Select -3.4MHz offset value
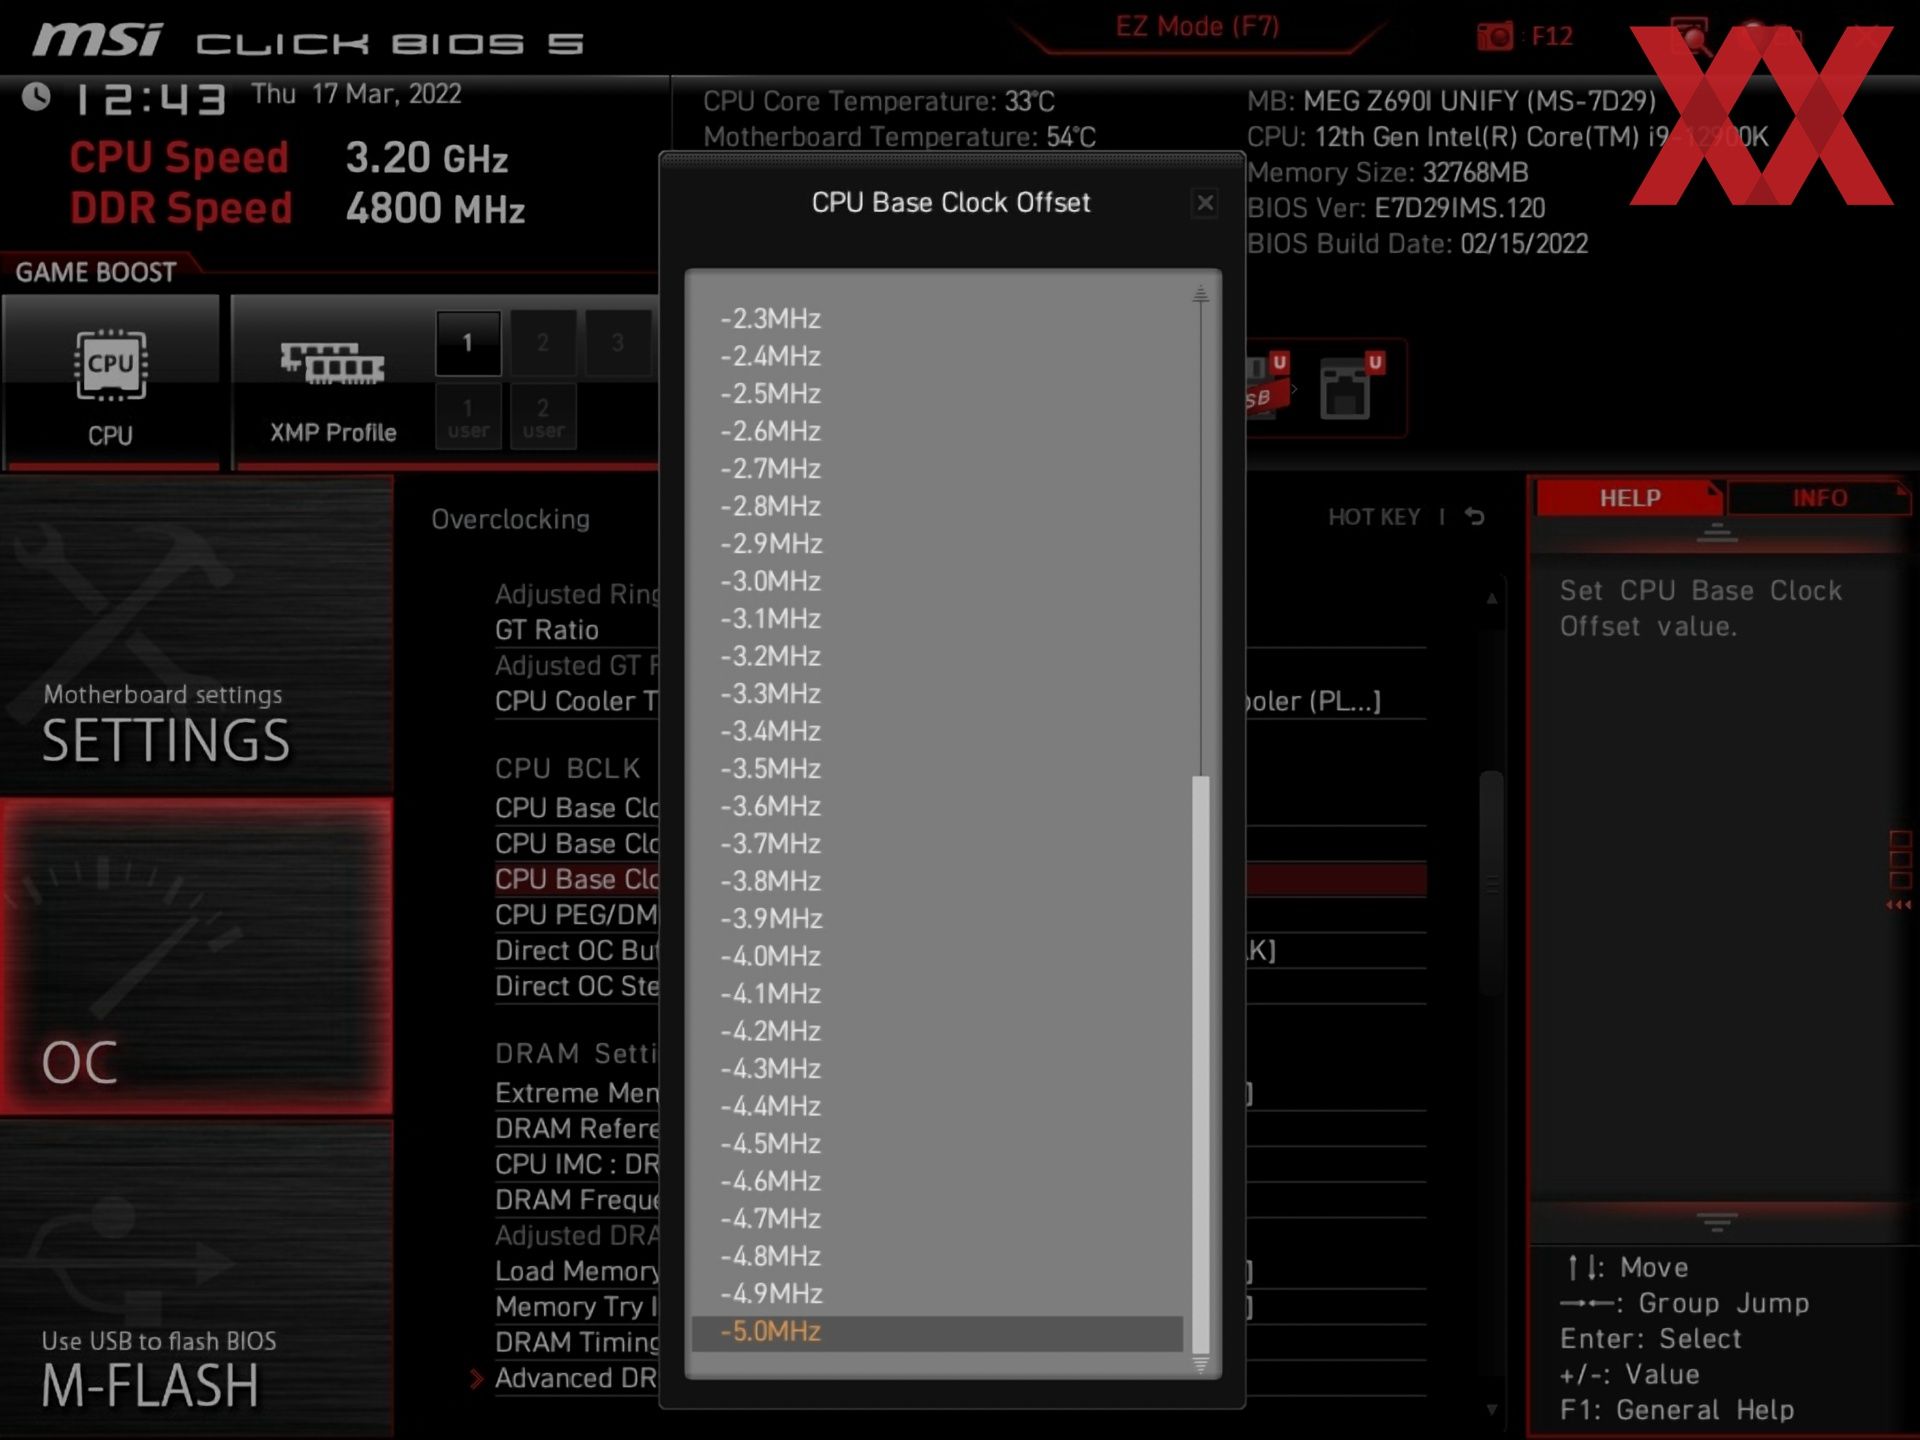1920x1440 pixels. click(x=770, y=731)
